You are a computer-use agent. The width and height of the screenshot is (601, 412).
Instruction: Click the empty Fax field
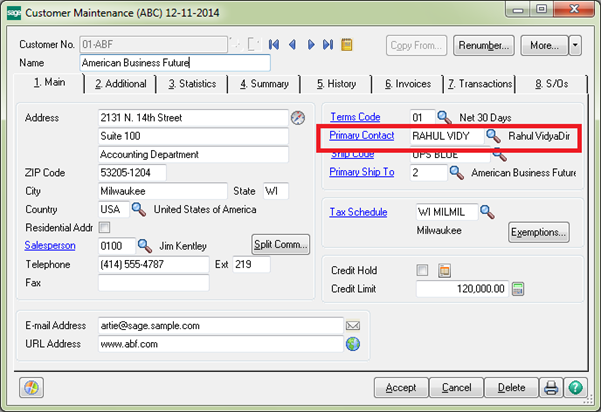click(x=154, y=283)
